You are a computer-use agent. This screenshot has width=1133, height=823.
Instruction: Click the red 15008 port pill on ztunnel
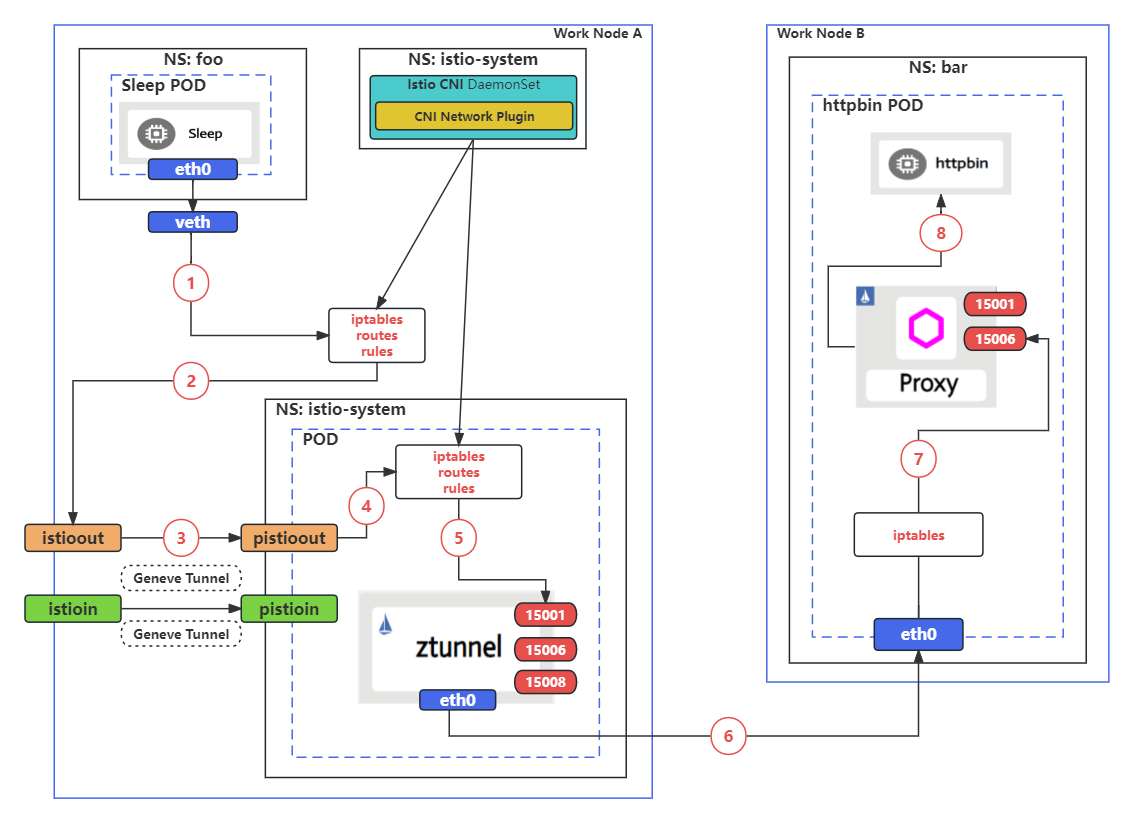click(545, 682)
